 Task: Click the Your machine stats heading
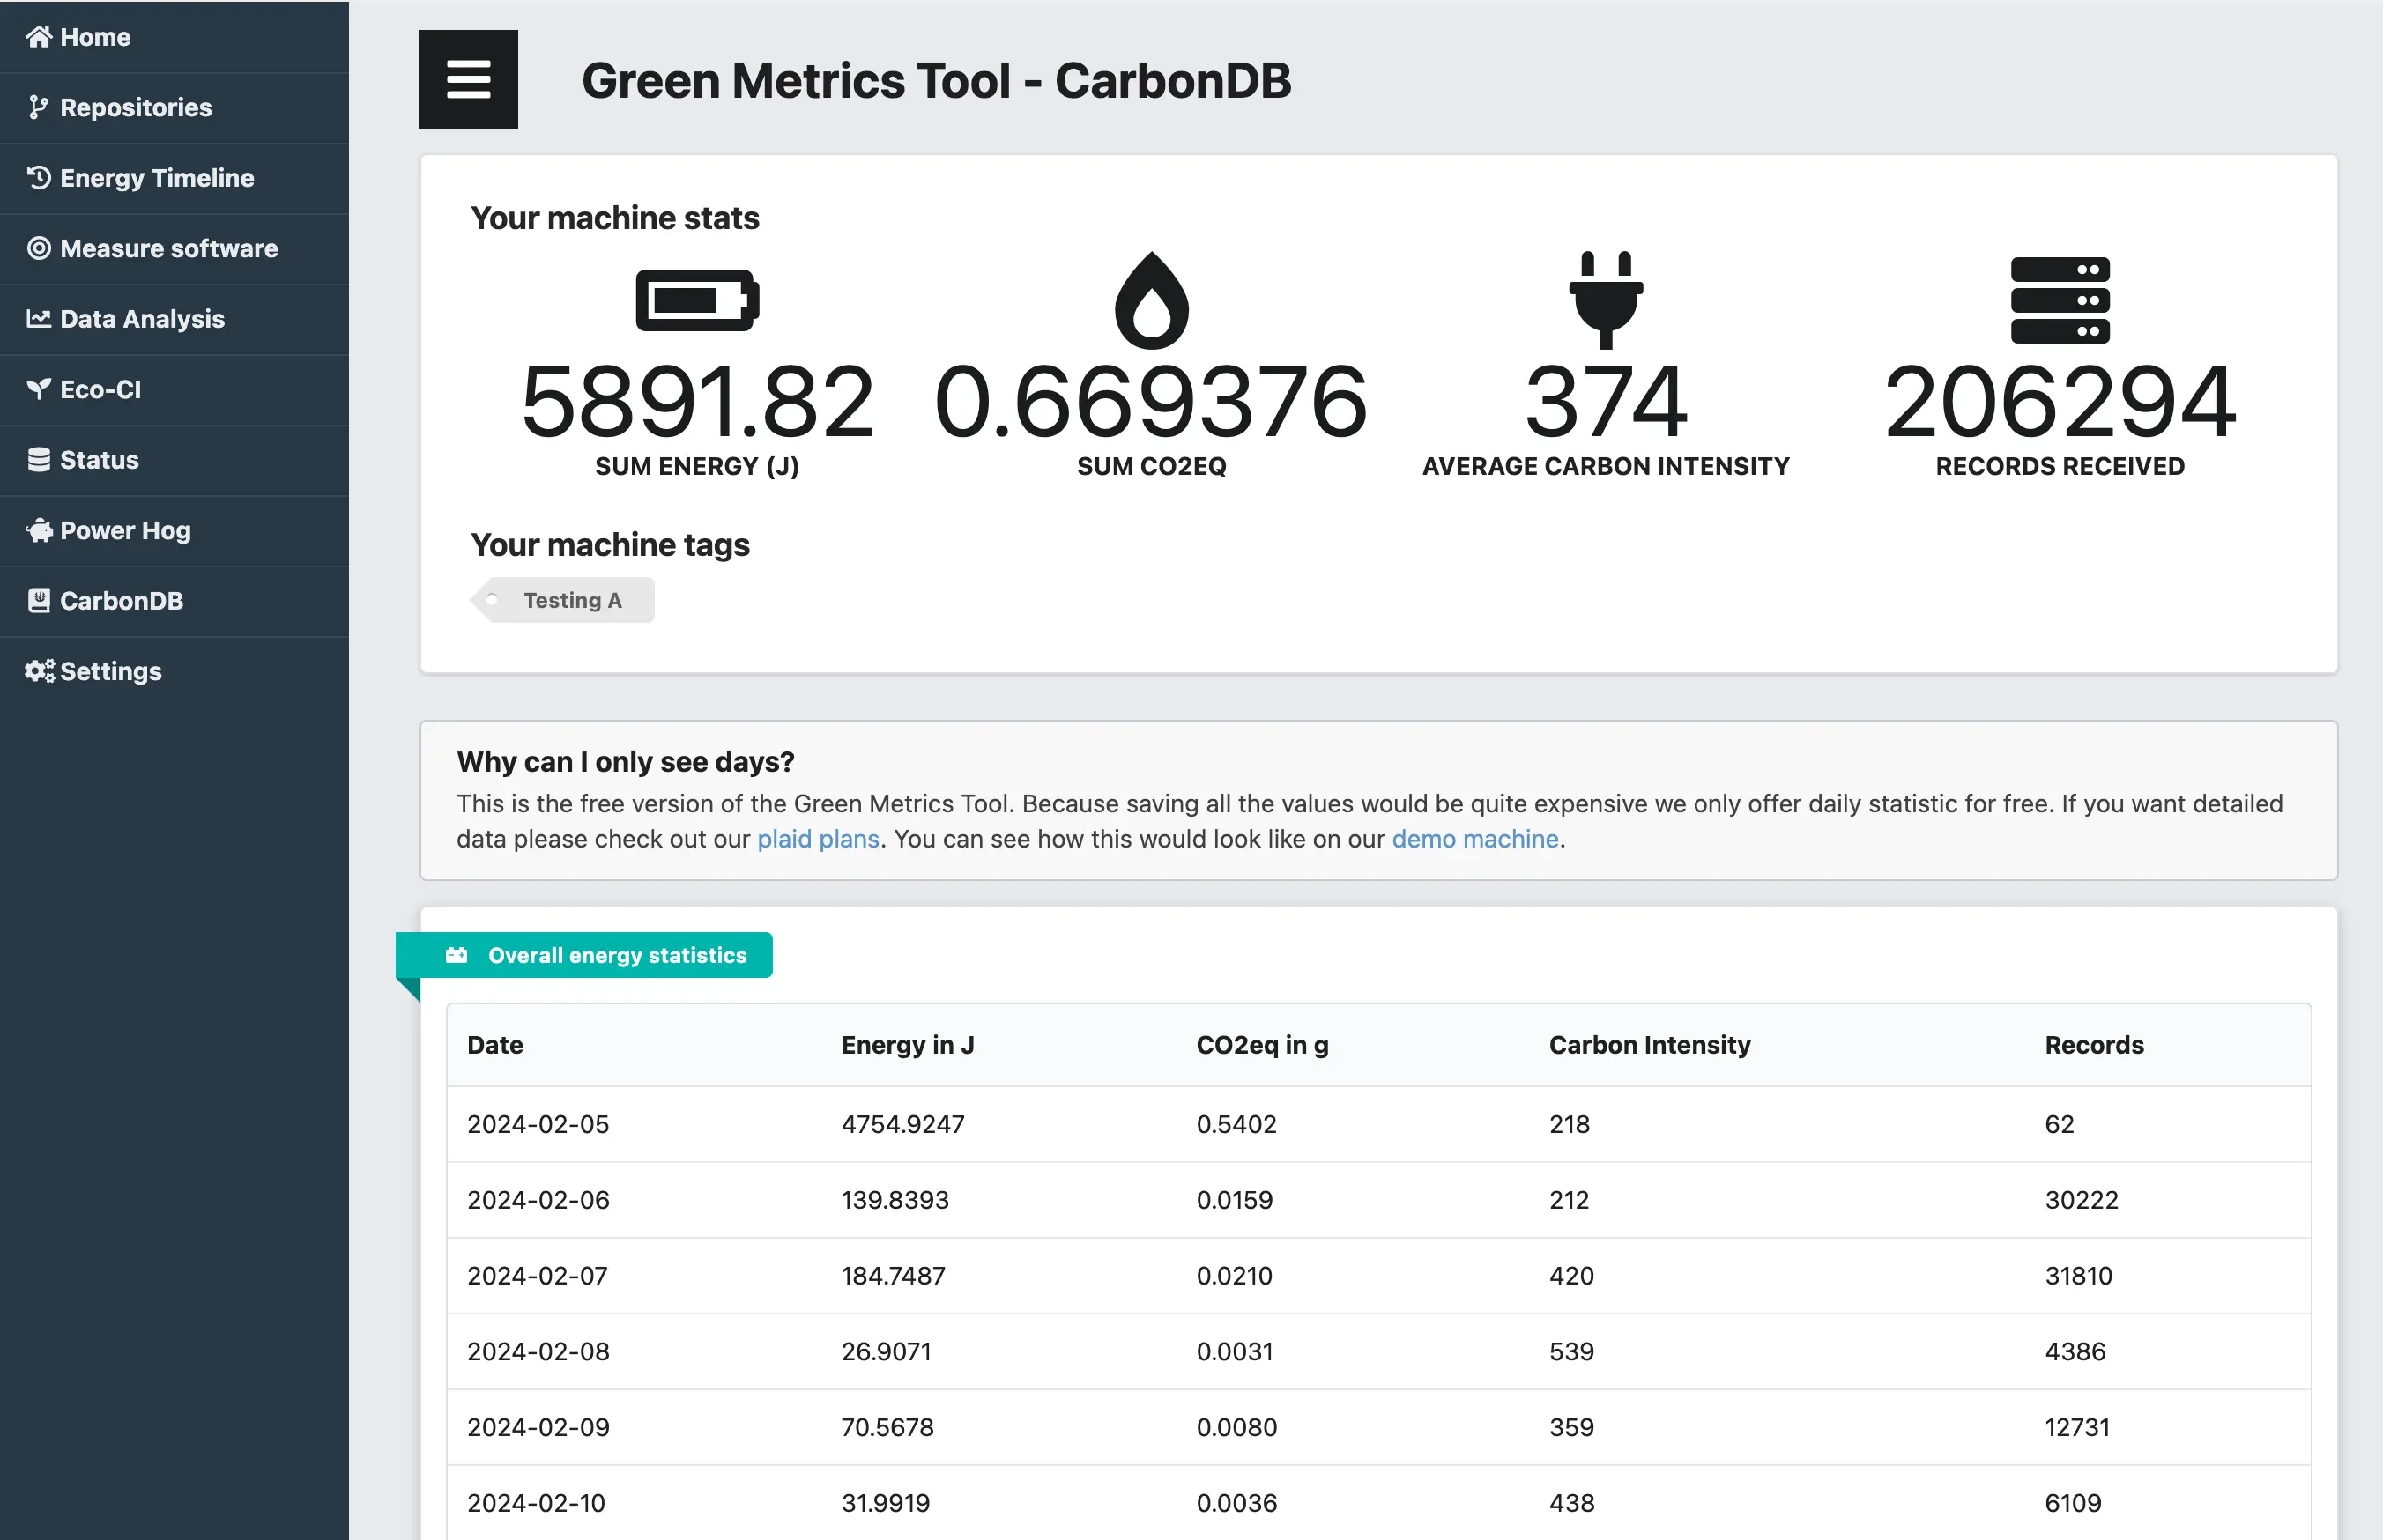(x=615, y=218)
